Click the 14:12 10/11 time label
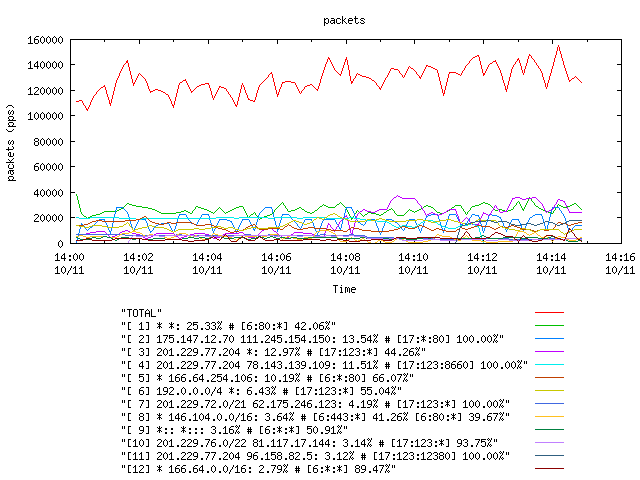 click(x=482, y=264)
